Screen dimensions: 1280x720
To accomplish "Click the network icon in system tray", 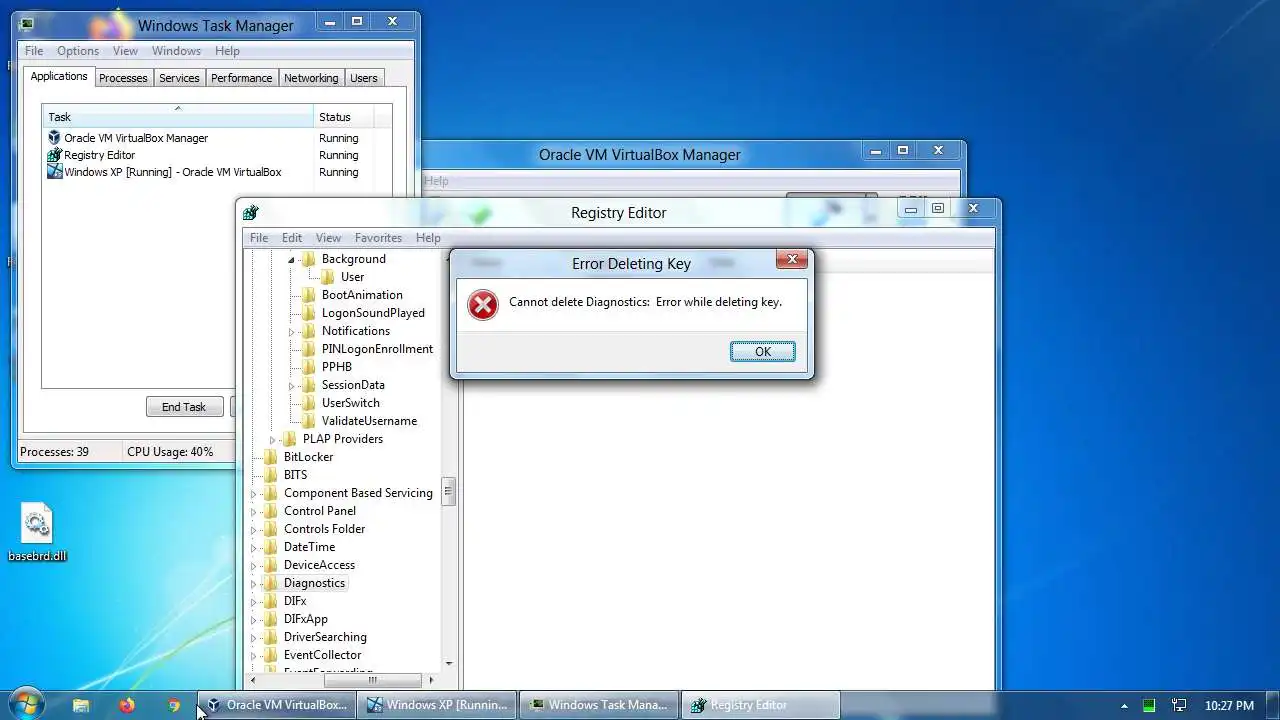I will pos(1179,705).
